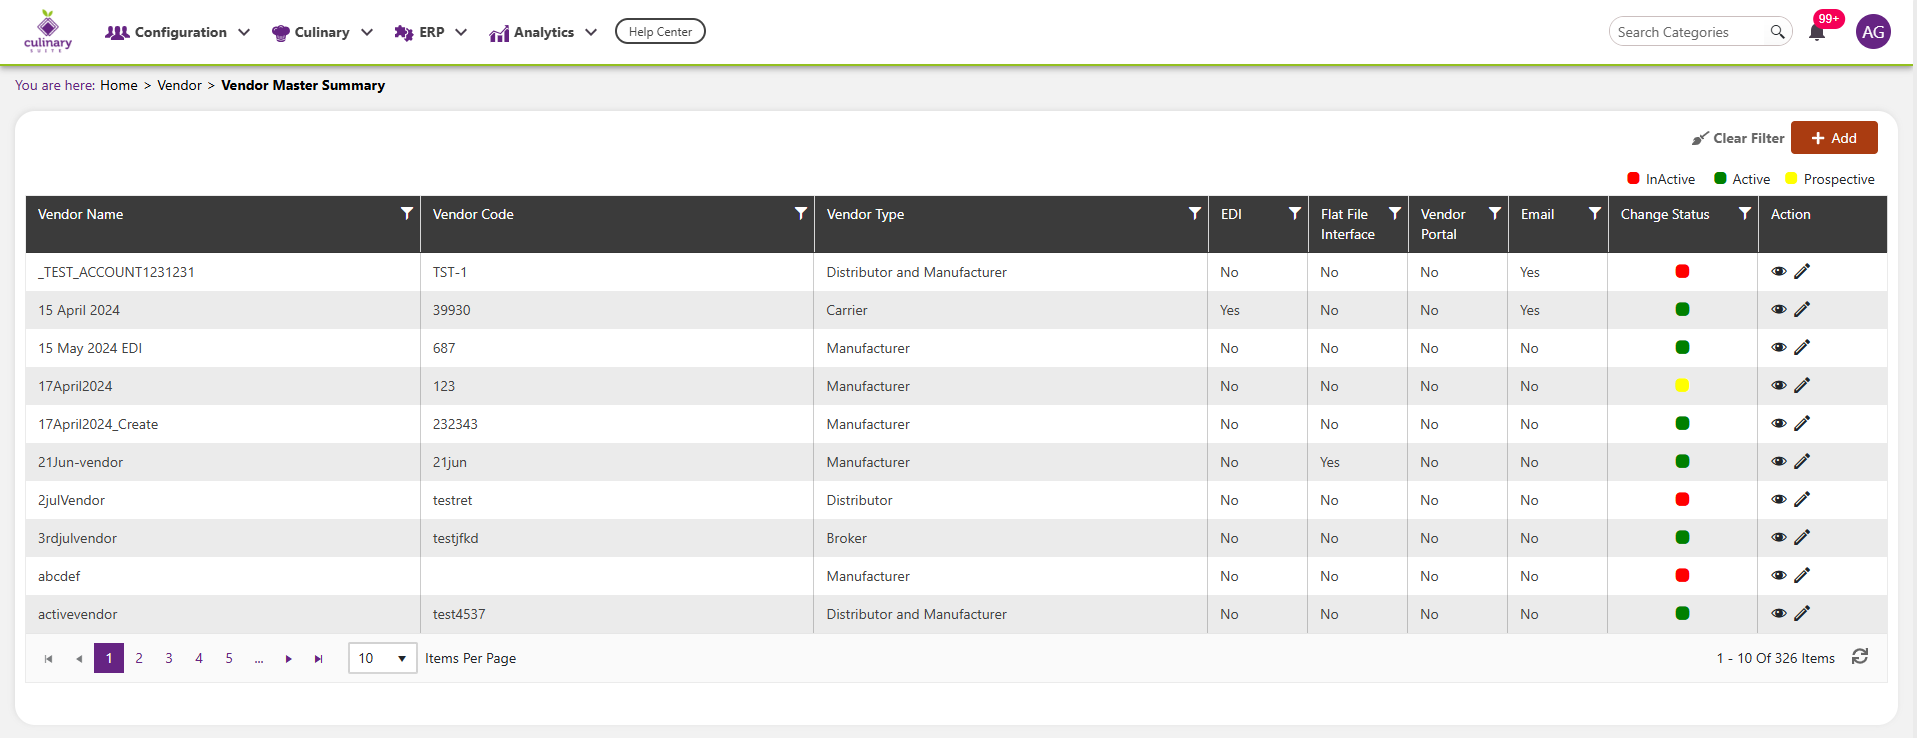This screenshot has width=1917, height=738.
Task: Change status of 2julVendor red dot
Action: (1682, 499)
